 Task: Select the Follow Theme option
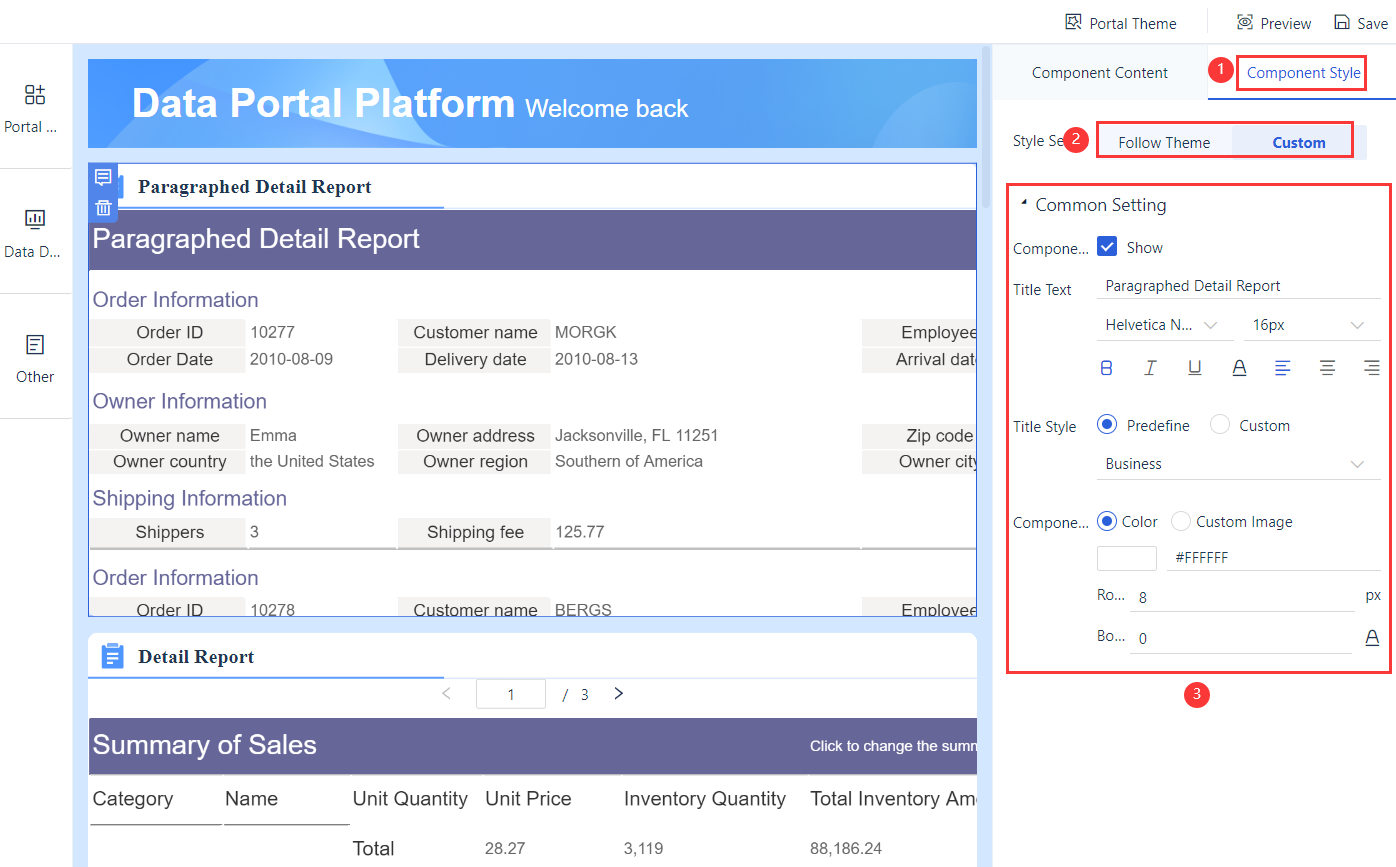[1163, 142]
